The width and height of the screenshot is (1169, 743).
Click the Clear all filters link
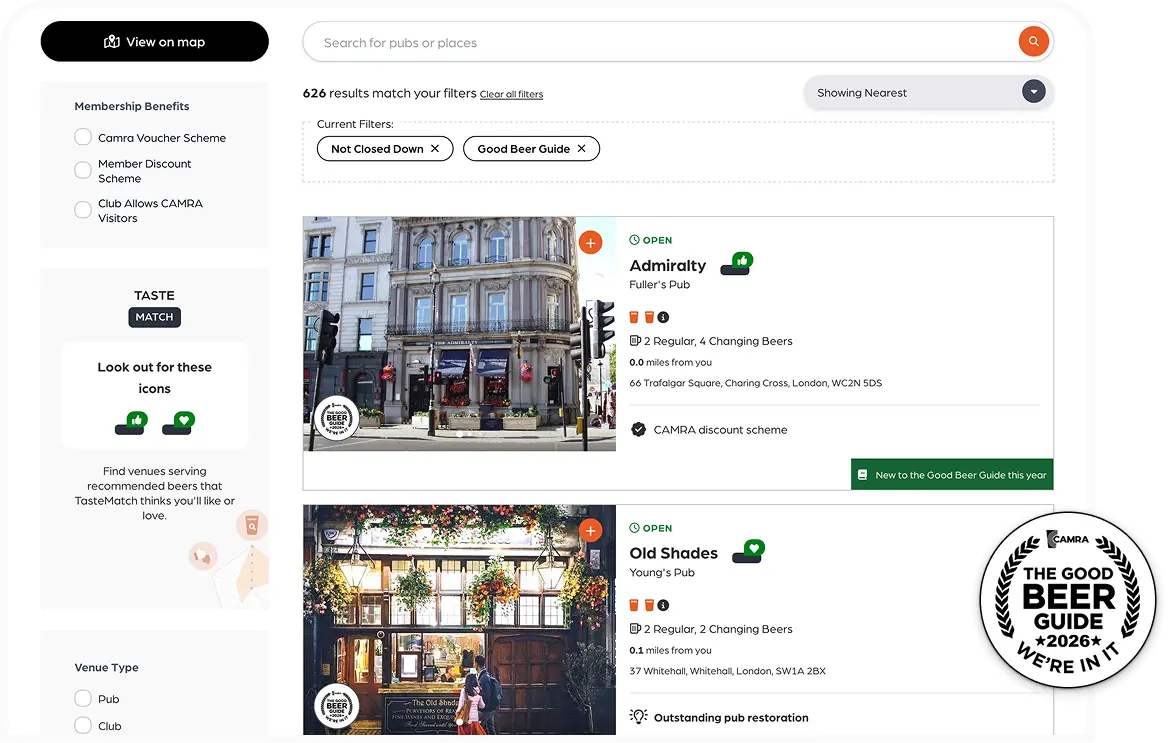coord(511,94)
